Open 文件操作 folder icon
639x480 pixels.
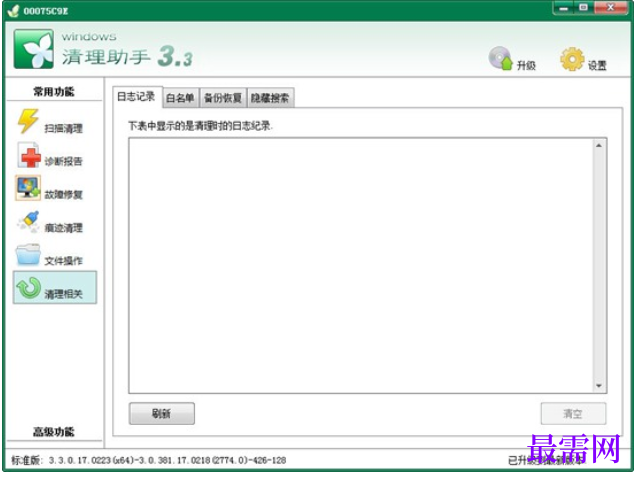click(28, 255)
